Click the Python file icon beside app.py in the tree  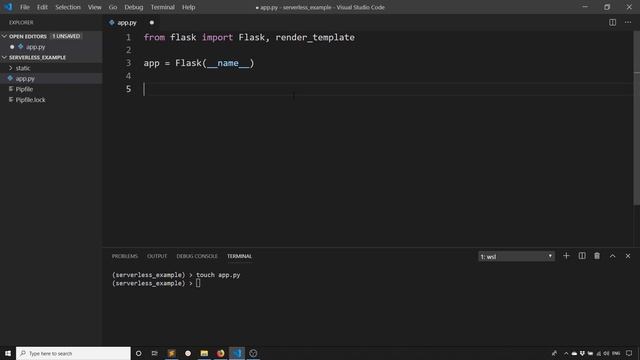click(x=11, y=78)
